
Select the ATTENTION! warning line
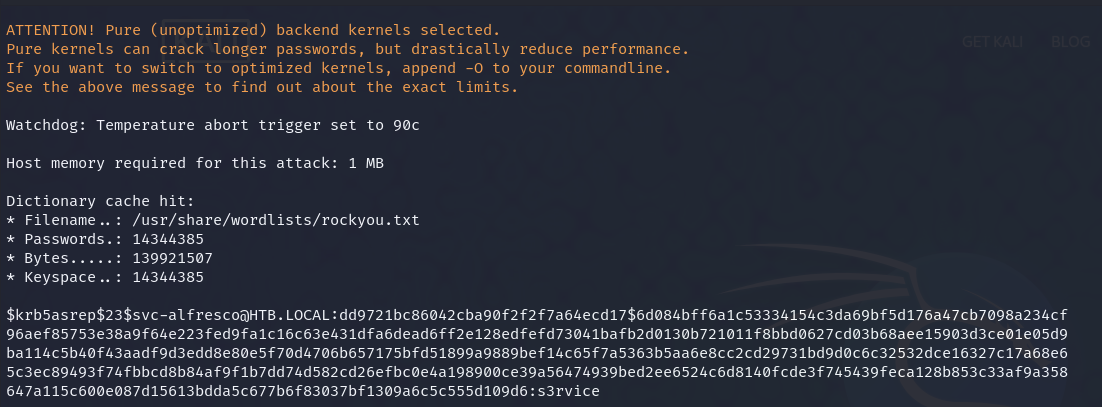[x=253, y=30]
